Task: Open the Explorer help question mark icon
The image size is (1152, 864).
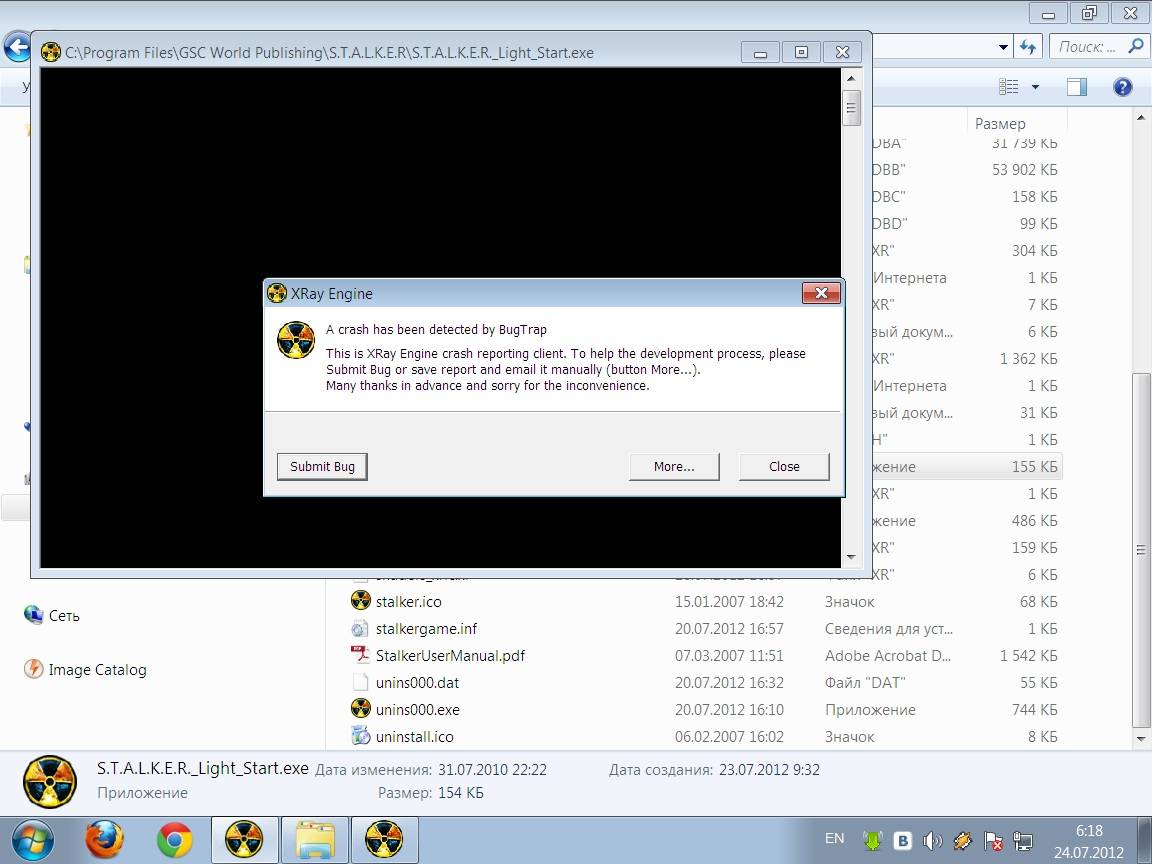Action: point(1122,87)
